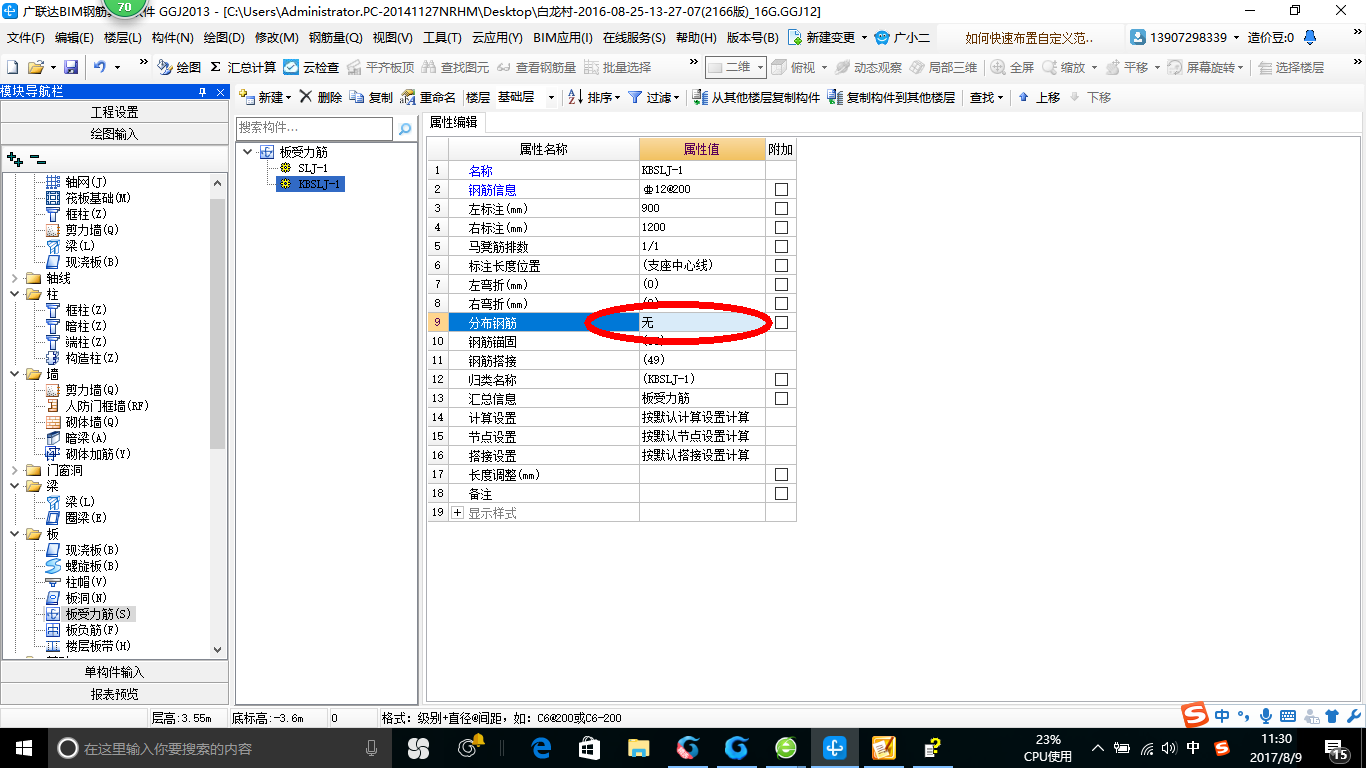
Task: Collapse the 柱 tree node
Action: [14, 294]
